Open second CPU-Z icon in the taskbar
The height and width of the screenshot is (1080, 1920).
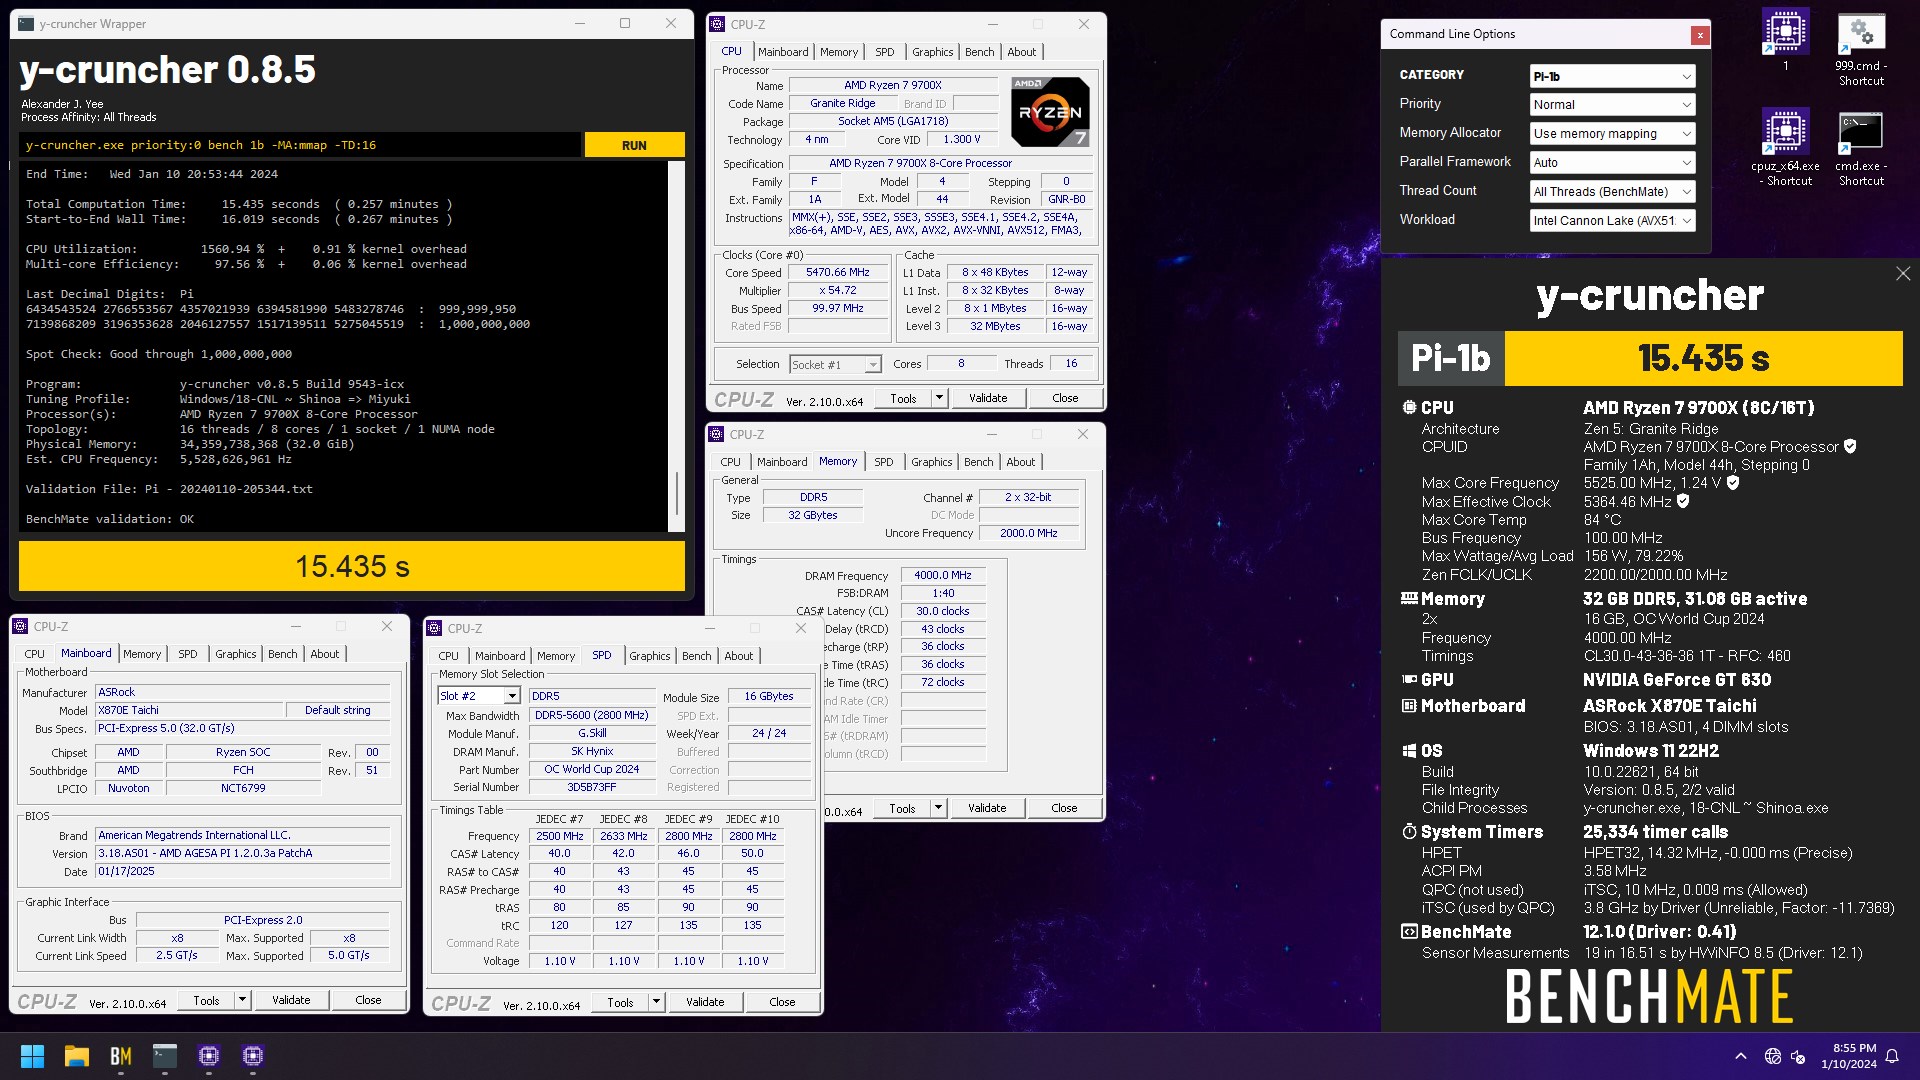pos(253,1056)
